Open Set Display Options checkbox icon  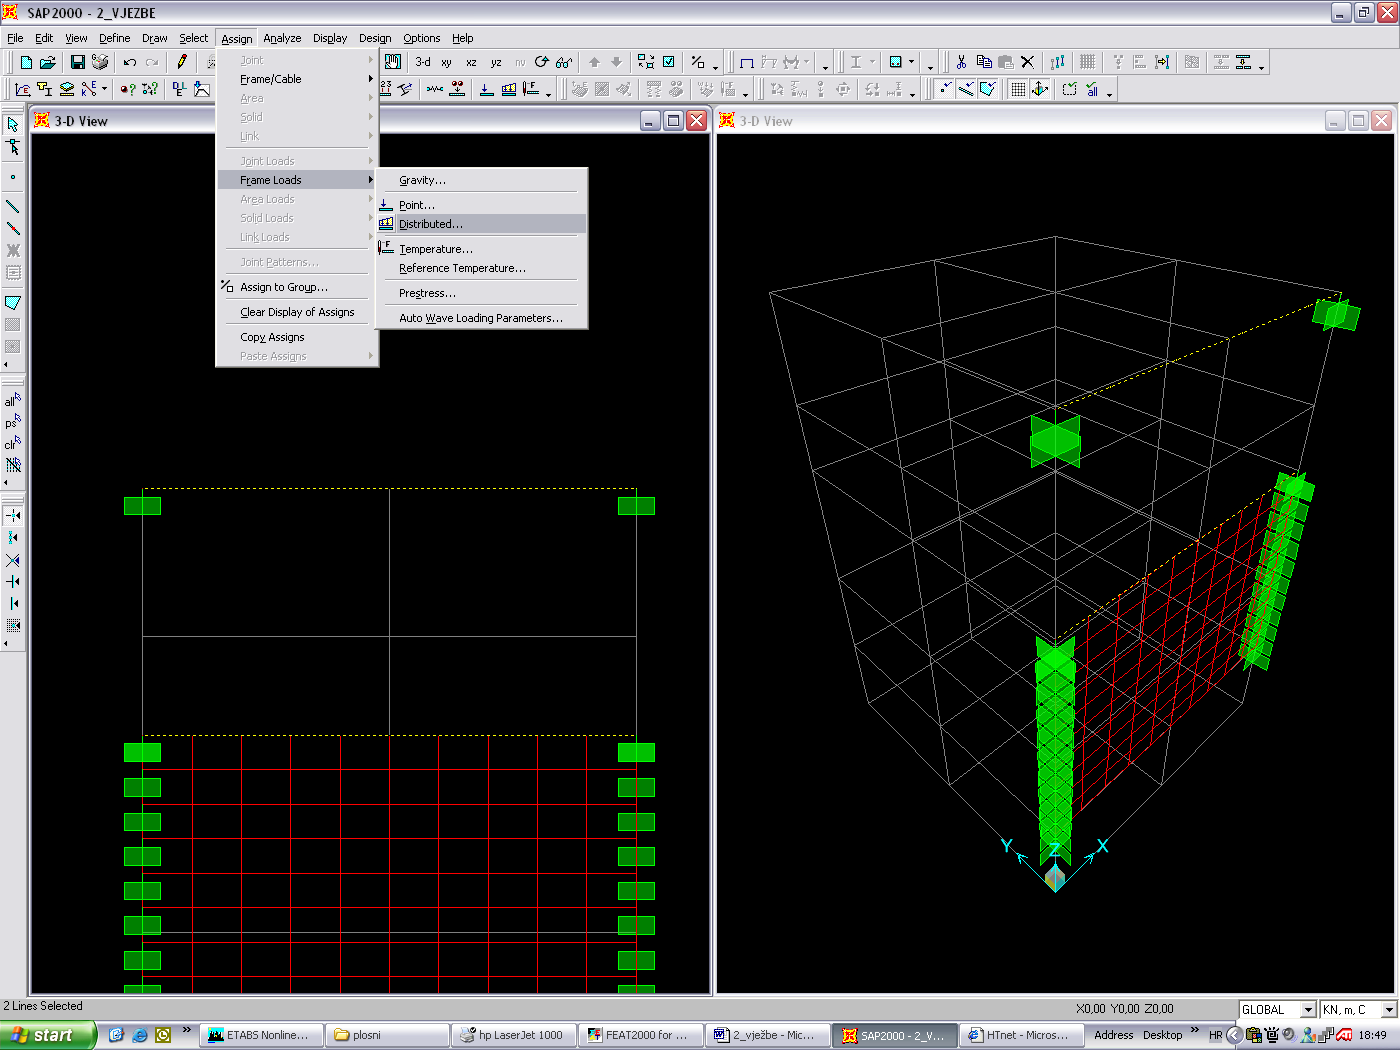(668, 62)
